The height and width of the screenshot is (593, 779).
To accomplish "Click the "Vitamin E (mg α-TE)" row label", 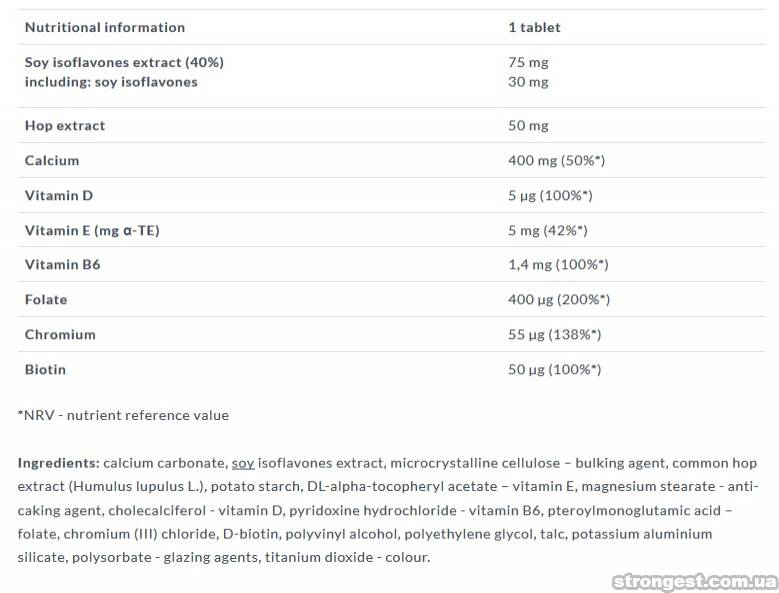I will pyautogui.click(x=92, y=230).
